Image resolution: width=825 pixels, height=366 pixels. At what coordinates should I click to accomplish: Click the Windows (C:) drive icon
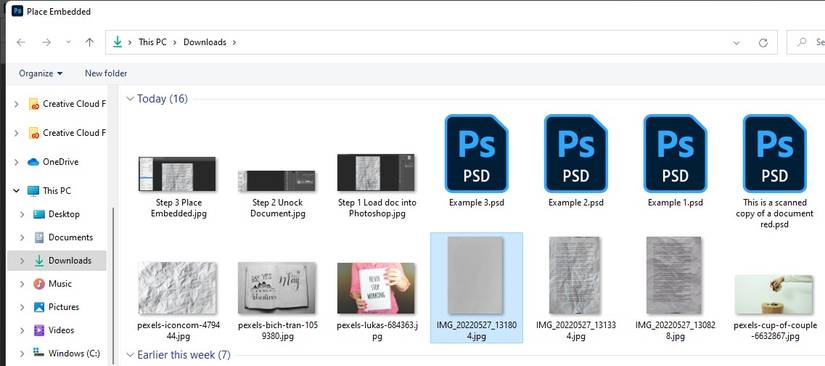[38, 353]
